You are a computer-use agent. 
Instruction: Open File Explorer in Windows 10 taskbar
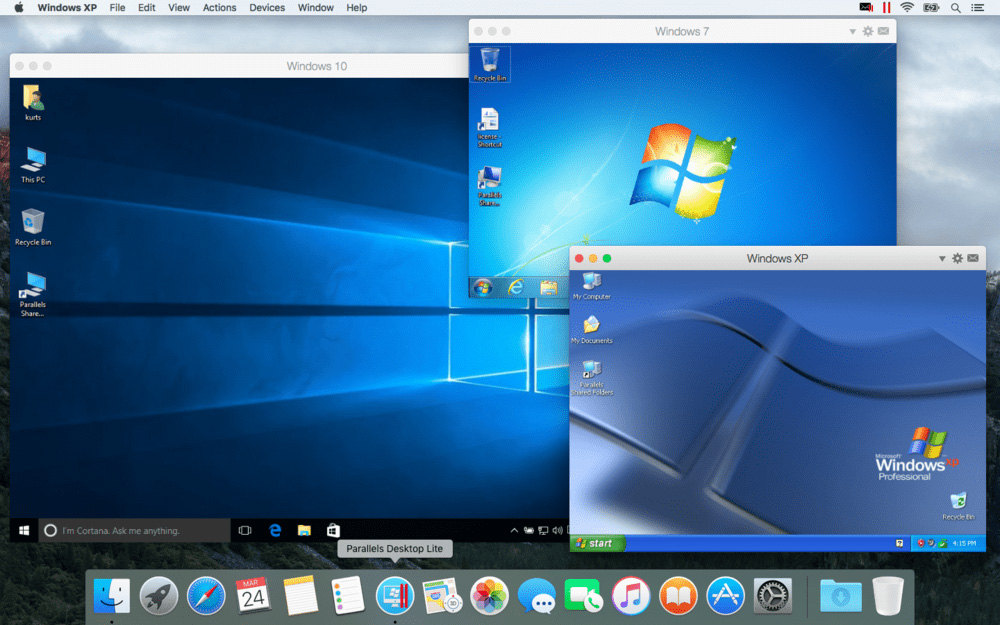coord(304,531)
